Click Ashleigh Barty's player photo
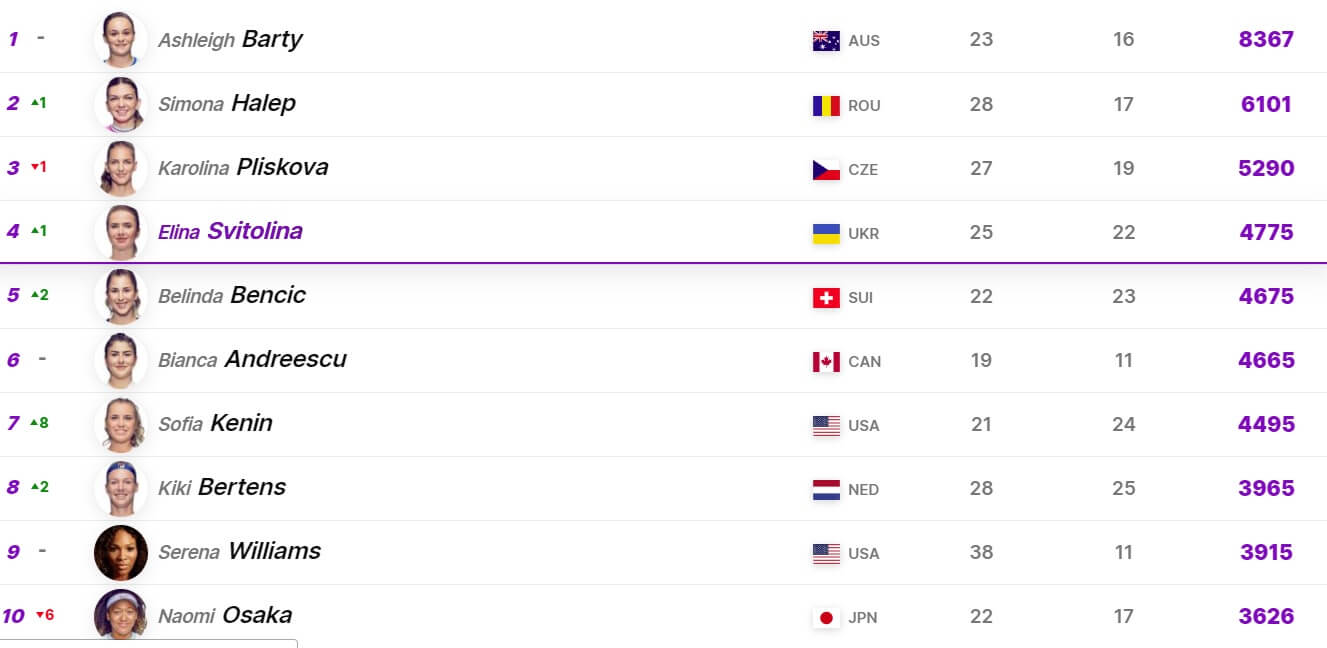This screenshot has width=1327, height=648. (121, 40)
